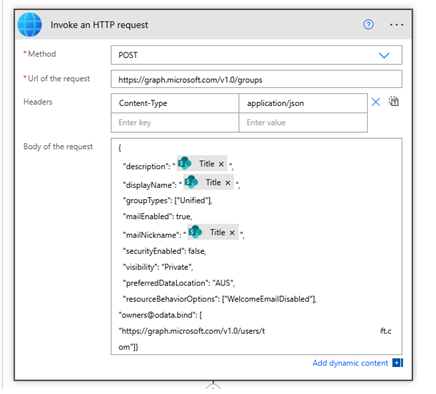Image resolution: width=436 pixels, height=394 pixels.
Task: Edit the Content-Type header key field
Action: (x=175, y=103)
